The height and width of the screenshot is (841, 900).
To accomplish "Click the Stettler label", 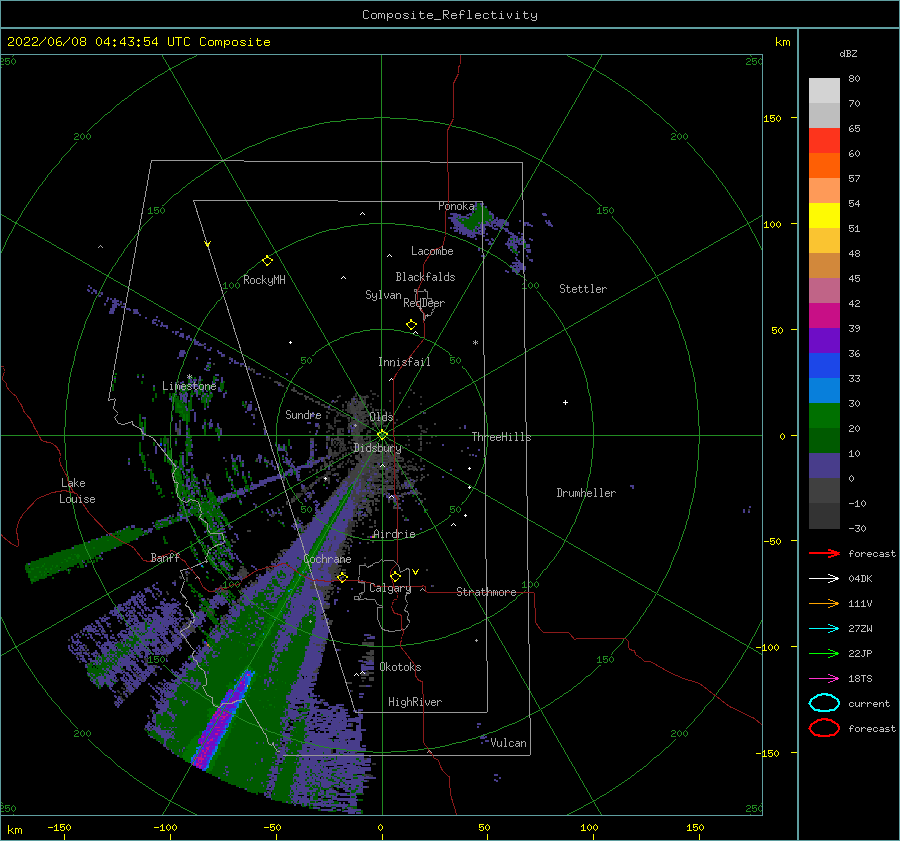I will 583,289.
